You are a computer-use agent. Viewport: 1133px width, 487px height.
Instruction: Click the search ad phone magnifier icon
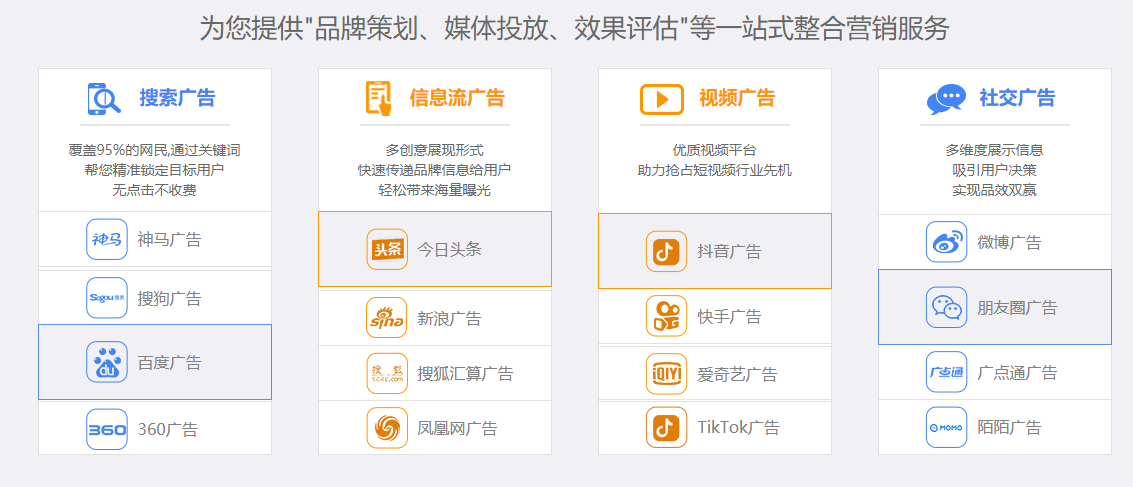(104, 99)
